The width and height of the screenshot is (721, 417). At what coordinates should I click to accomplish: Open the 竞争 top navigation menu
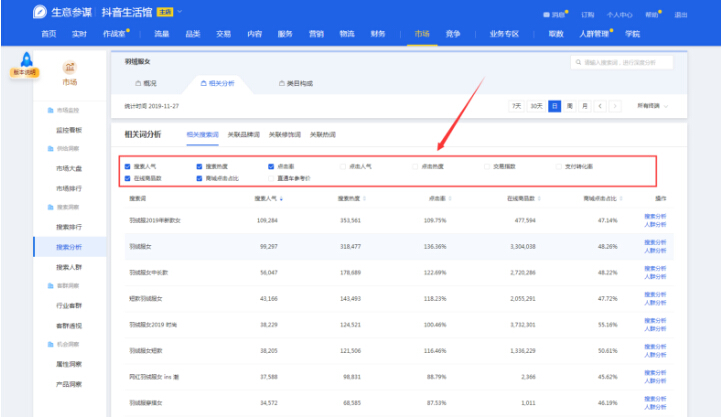coord(452,33)
